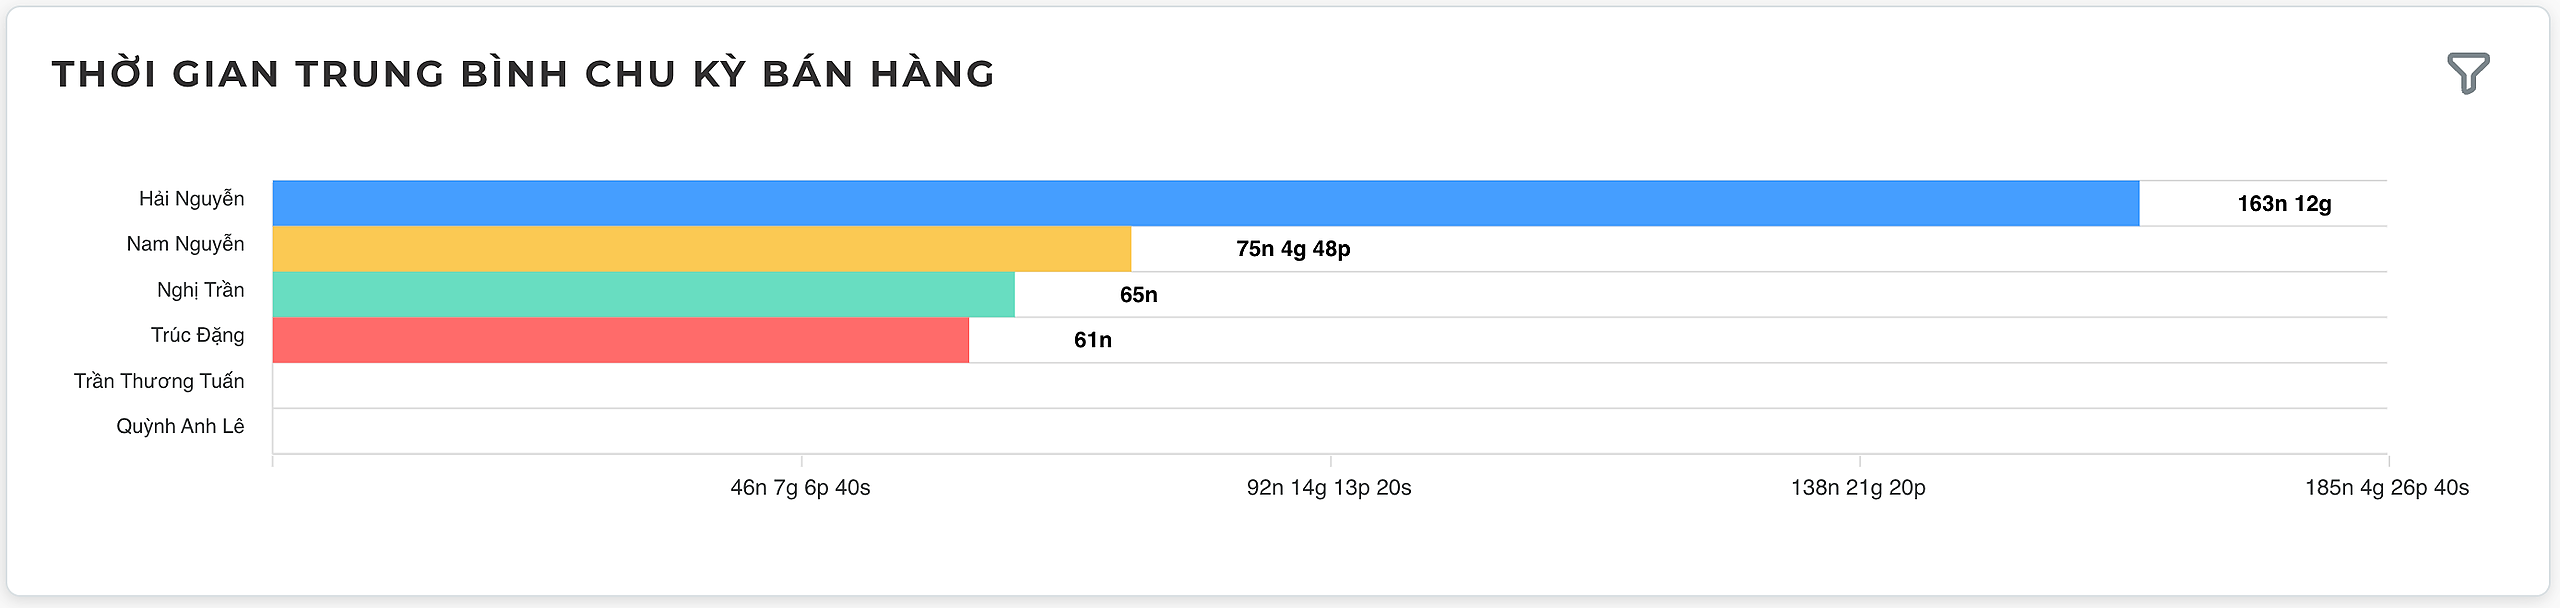Click the Hải Nguyễn axis label

click(191, 199)
